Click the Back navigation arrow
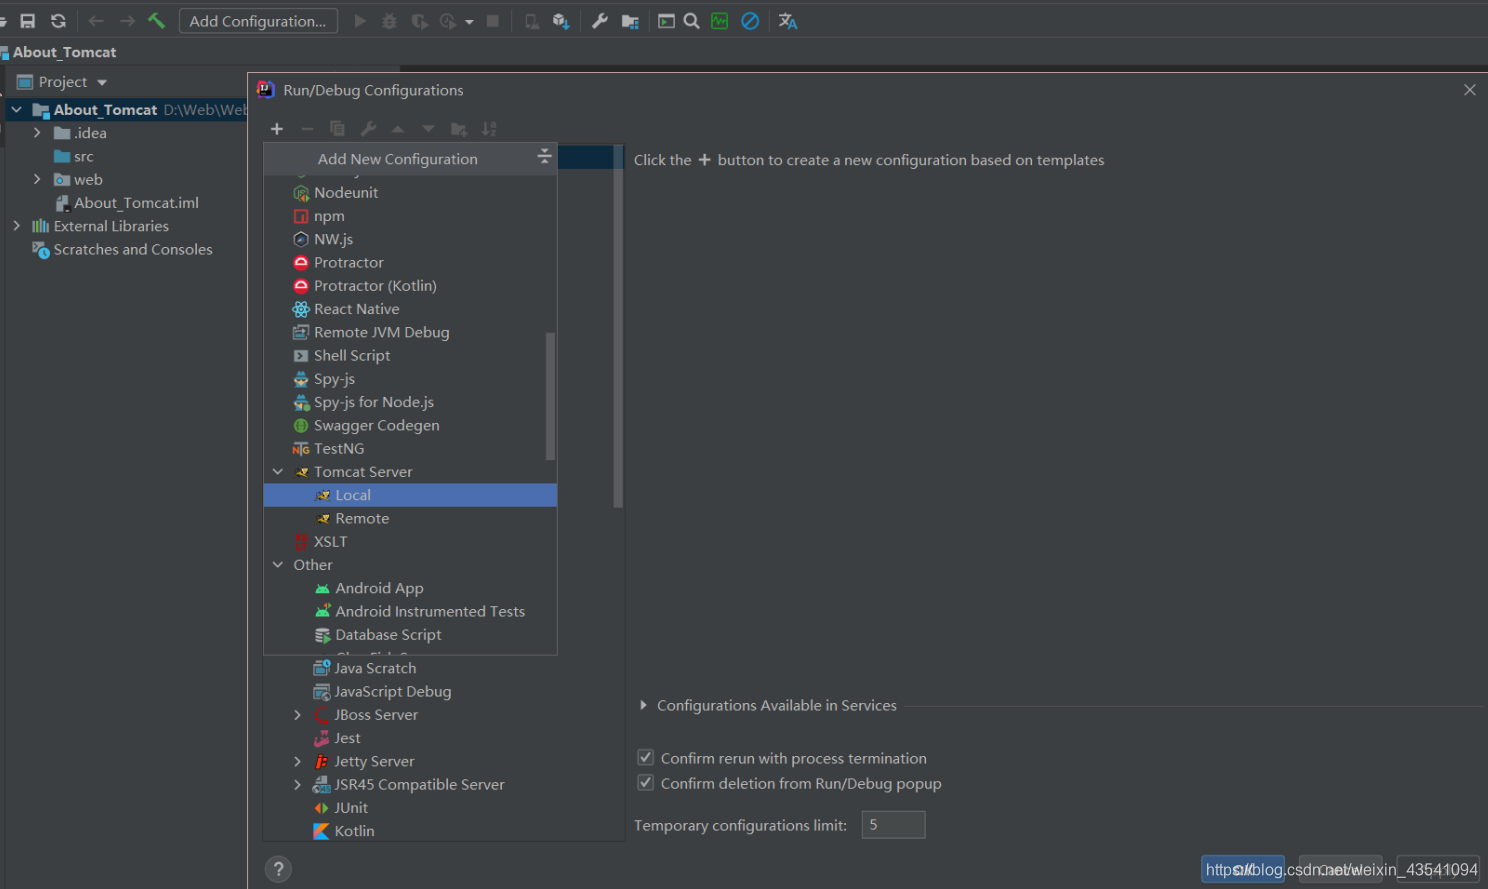The width and height of the screenshot is (1488, 889). (x=96, y=21)
